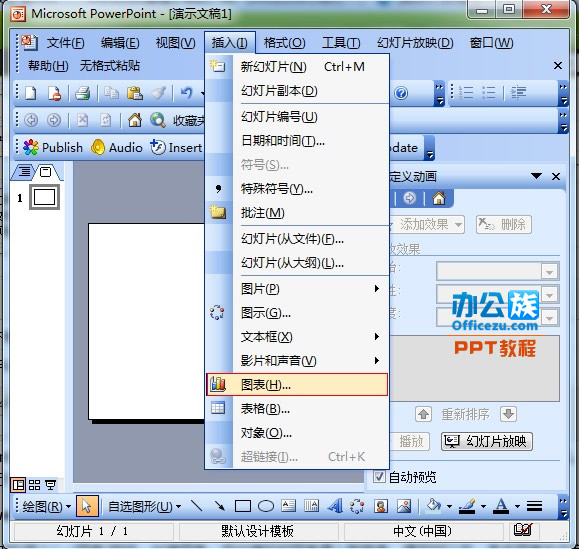Click the Line Style icon

(x=534, y=506)
